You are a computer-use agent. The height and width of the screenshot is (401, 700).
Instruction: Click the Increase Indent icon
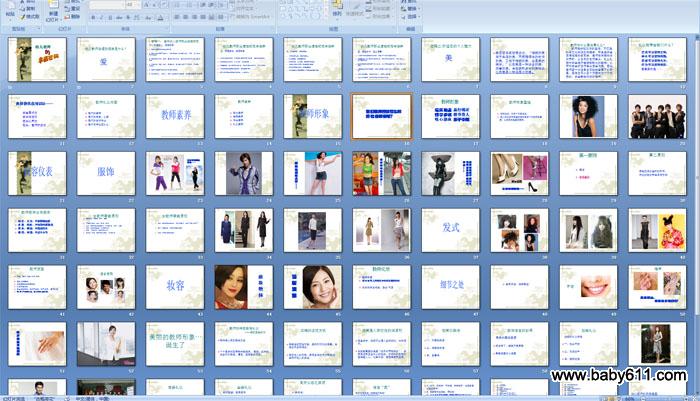(212, 4)
